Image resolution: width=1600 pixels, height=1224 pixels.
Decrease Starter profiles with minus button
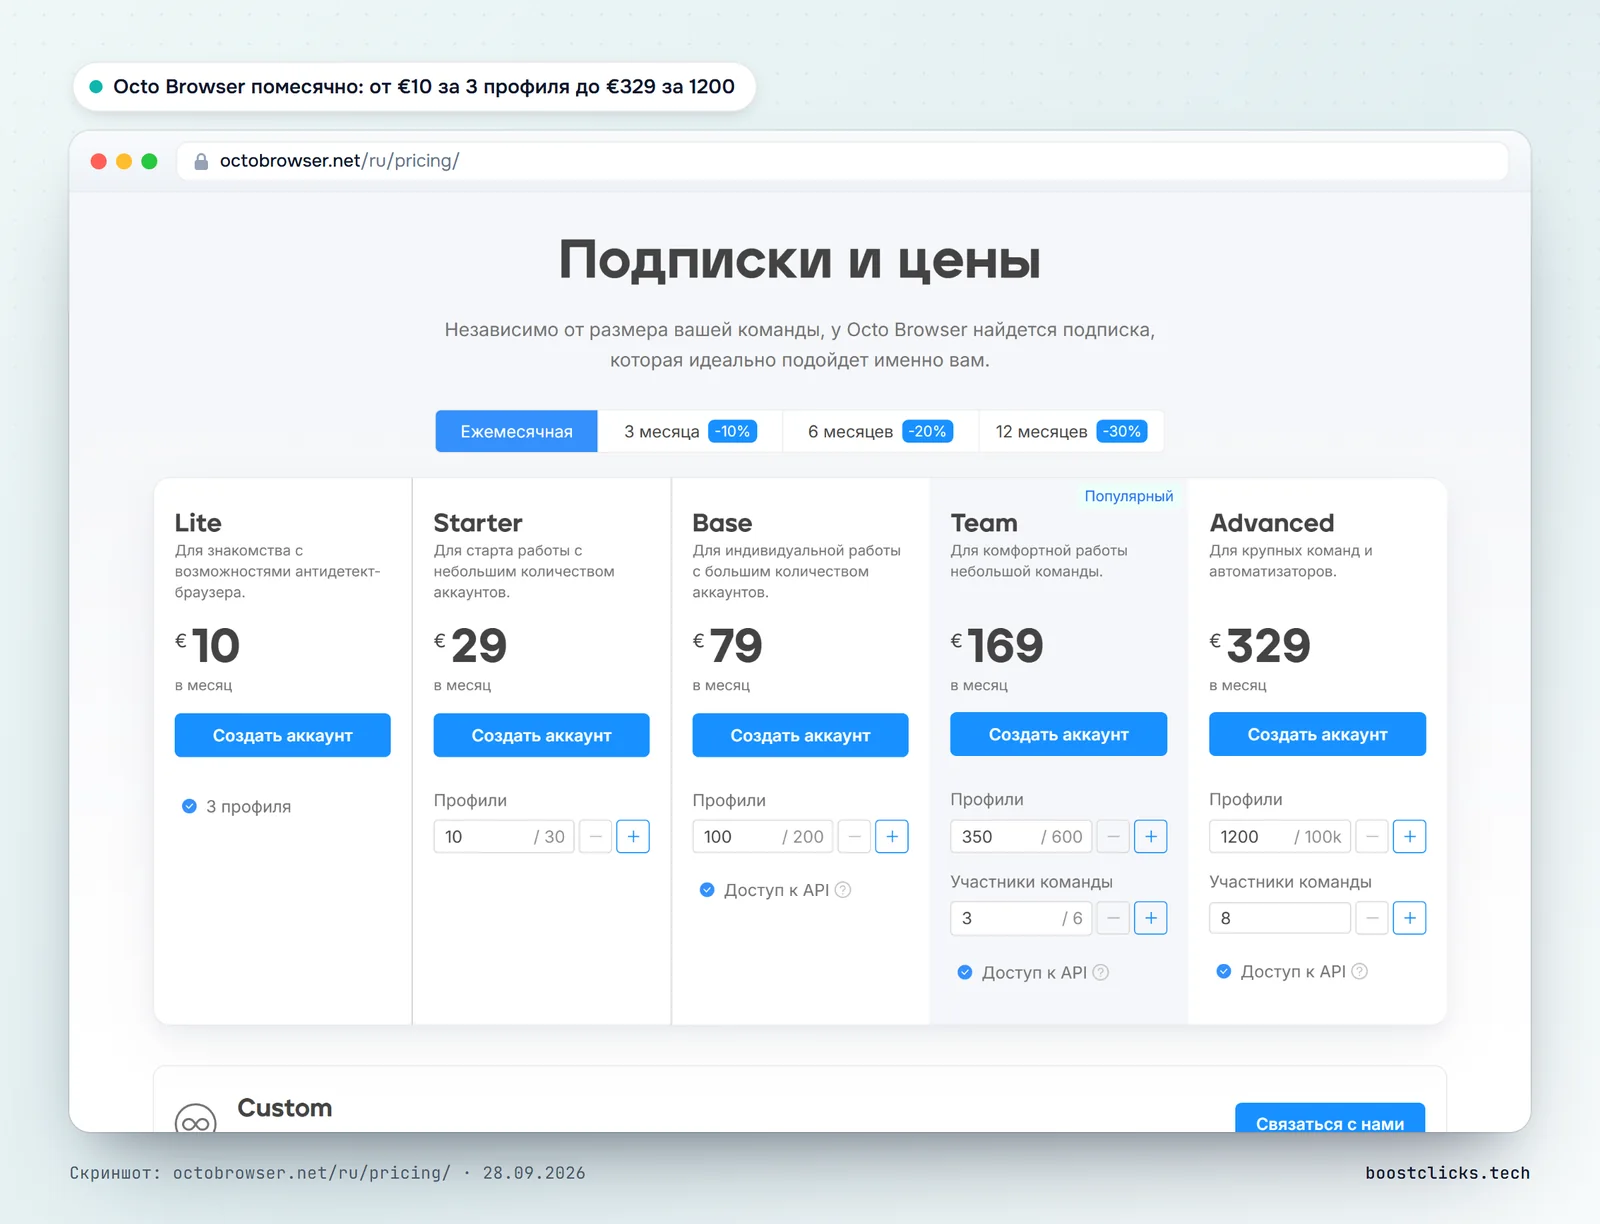coord(595,836)
